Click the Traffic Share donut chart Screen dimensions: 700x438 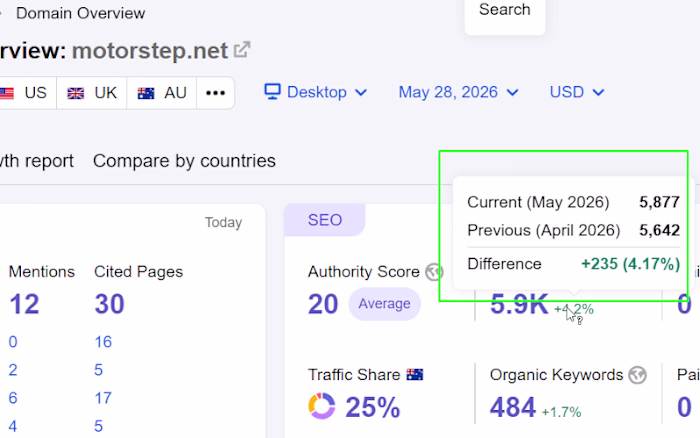(x=321, y=406)
